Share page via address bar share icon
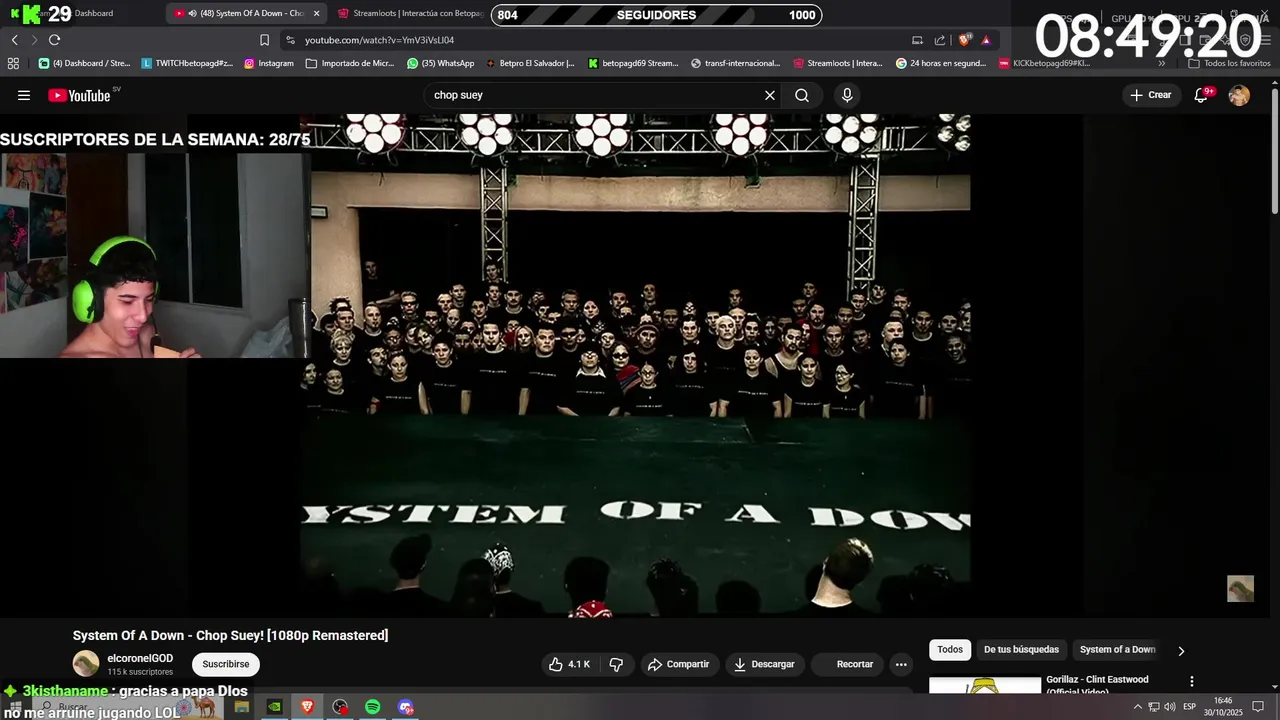Image resolution: width=1280 pixels, height=720 pixels. [940, 40]
